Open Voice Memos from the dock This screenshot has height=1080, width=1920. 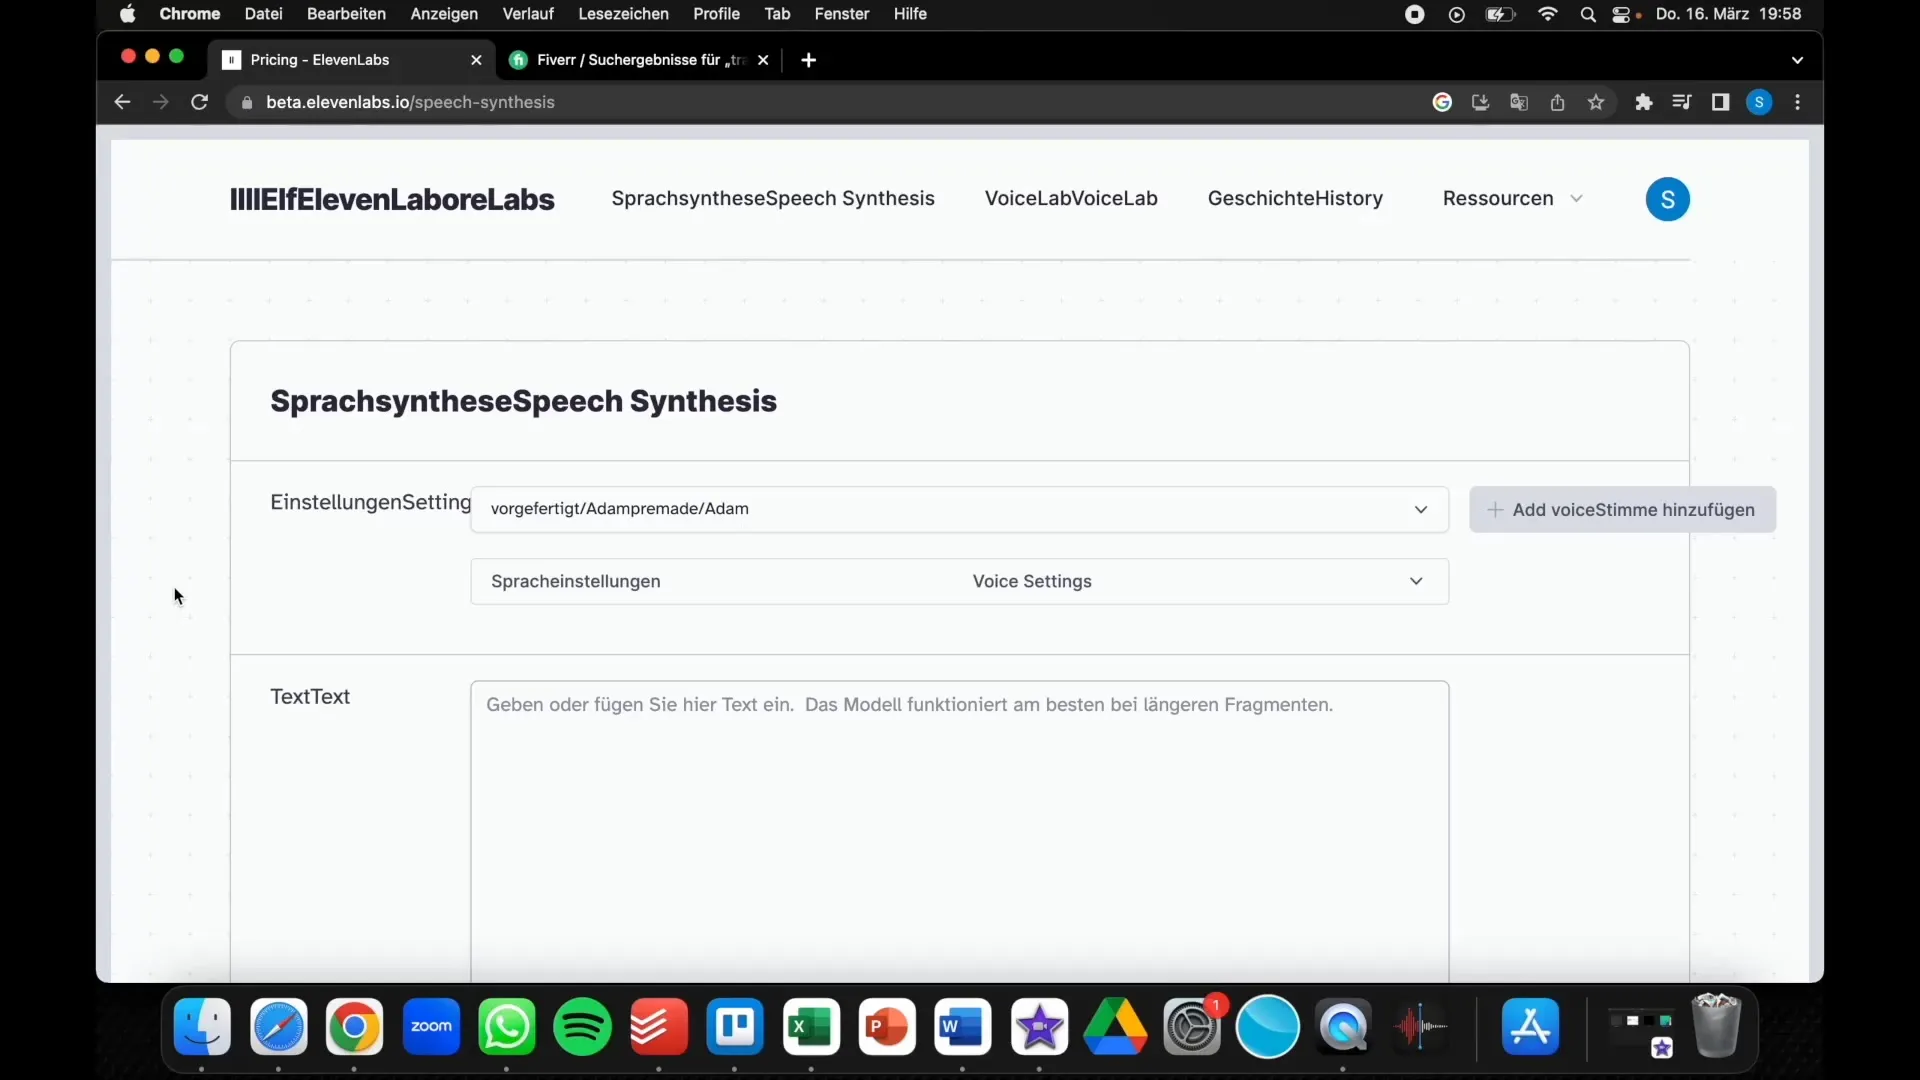1420,1026
